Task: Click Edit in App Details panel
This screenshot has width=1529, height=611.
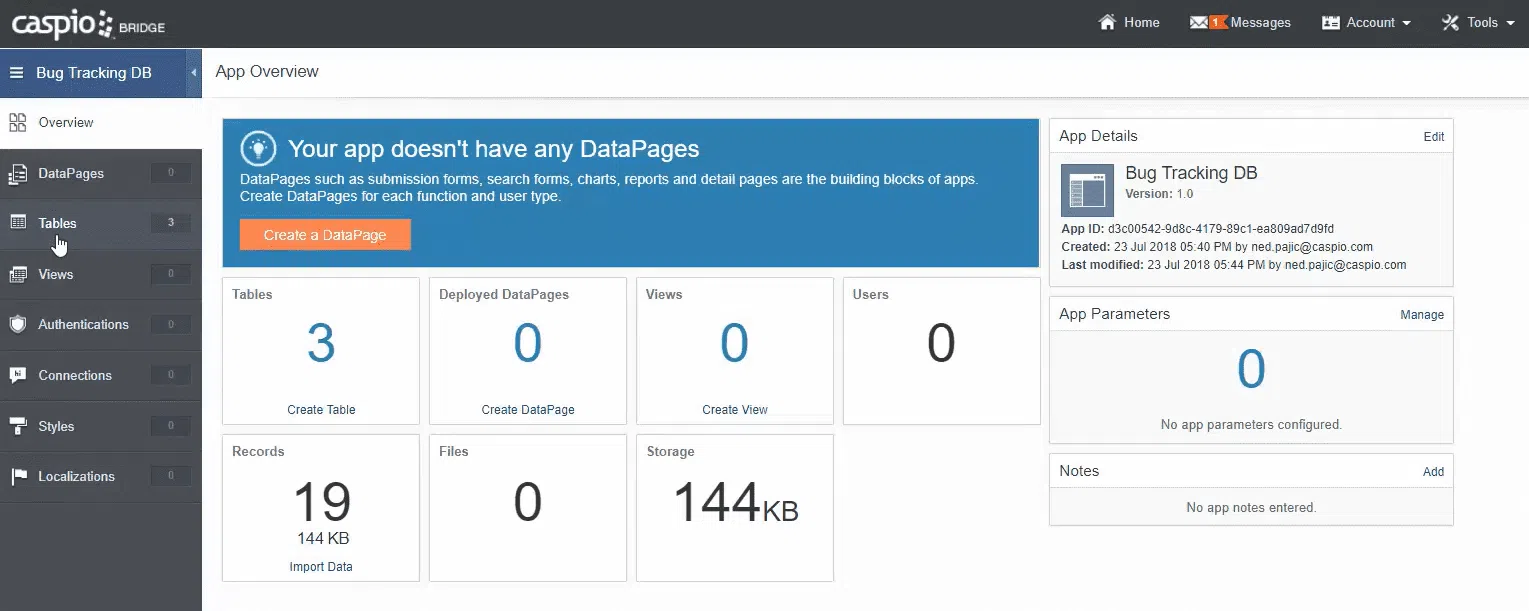Action: tap(1433, 137)
